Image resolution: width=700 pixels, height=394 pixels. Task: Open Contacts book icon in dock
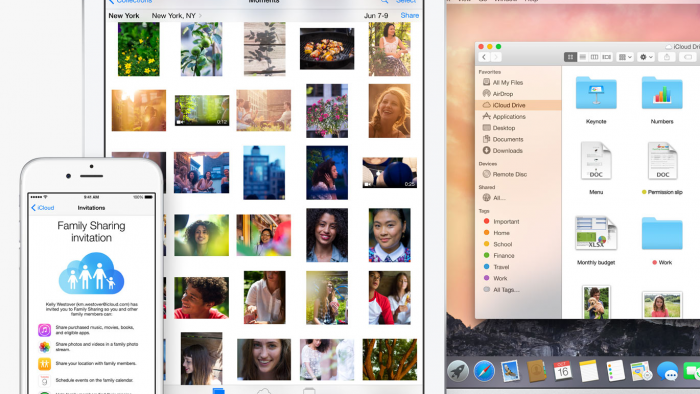[x=536, y=371]
